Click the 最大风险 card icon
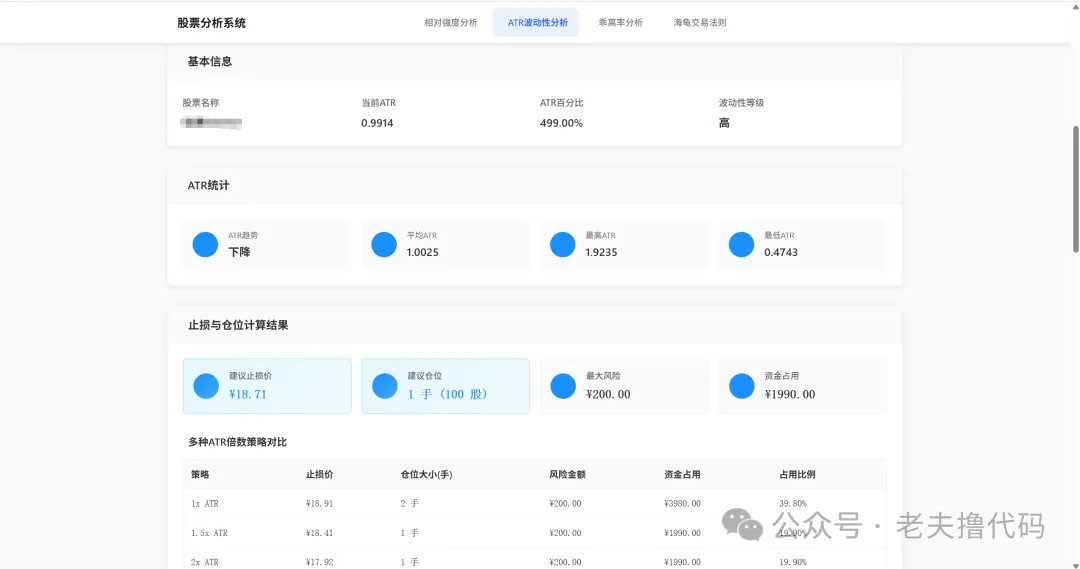 point(563,386)
